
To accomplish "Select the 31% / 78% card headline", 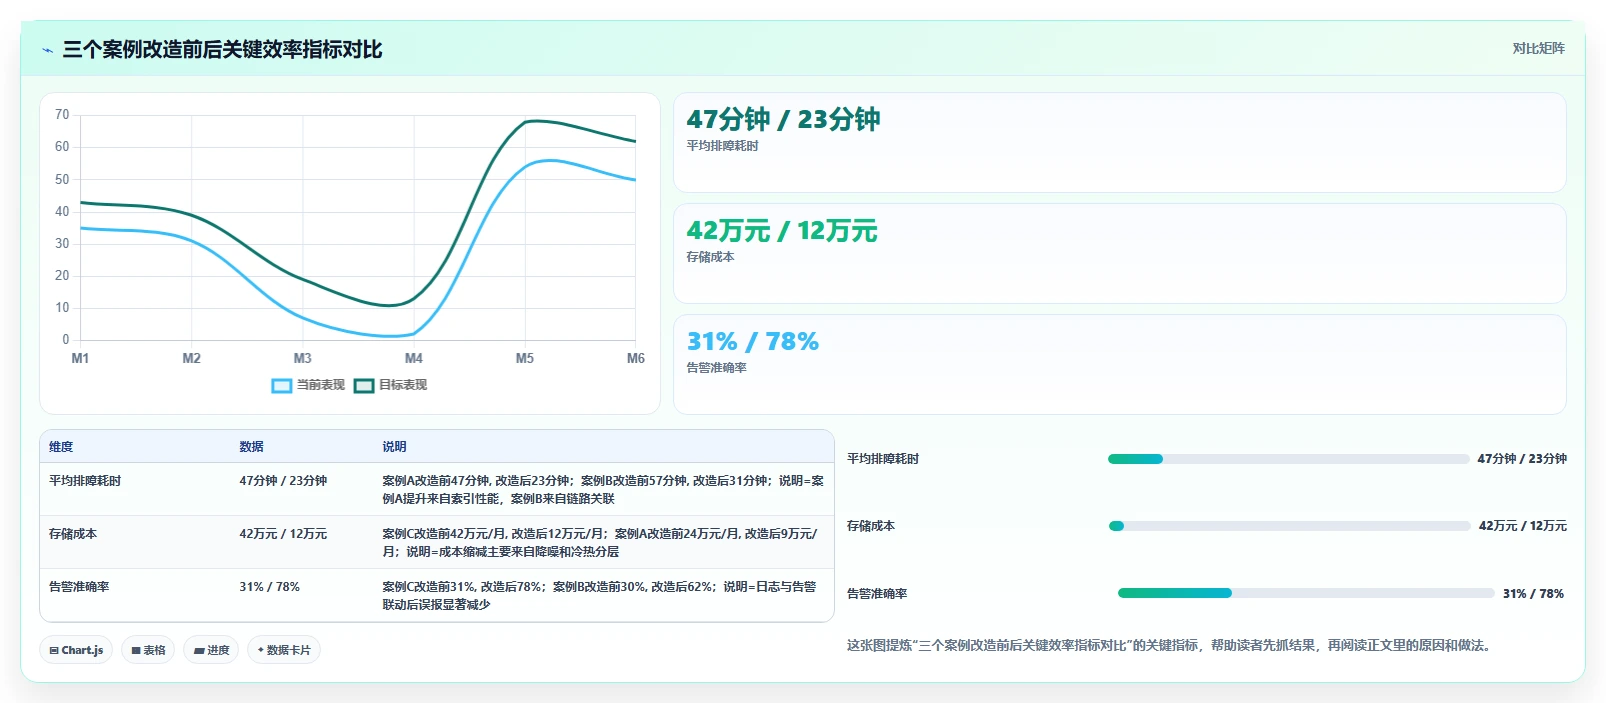I will point(752,342).
